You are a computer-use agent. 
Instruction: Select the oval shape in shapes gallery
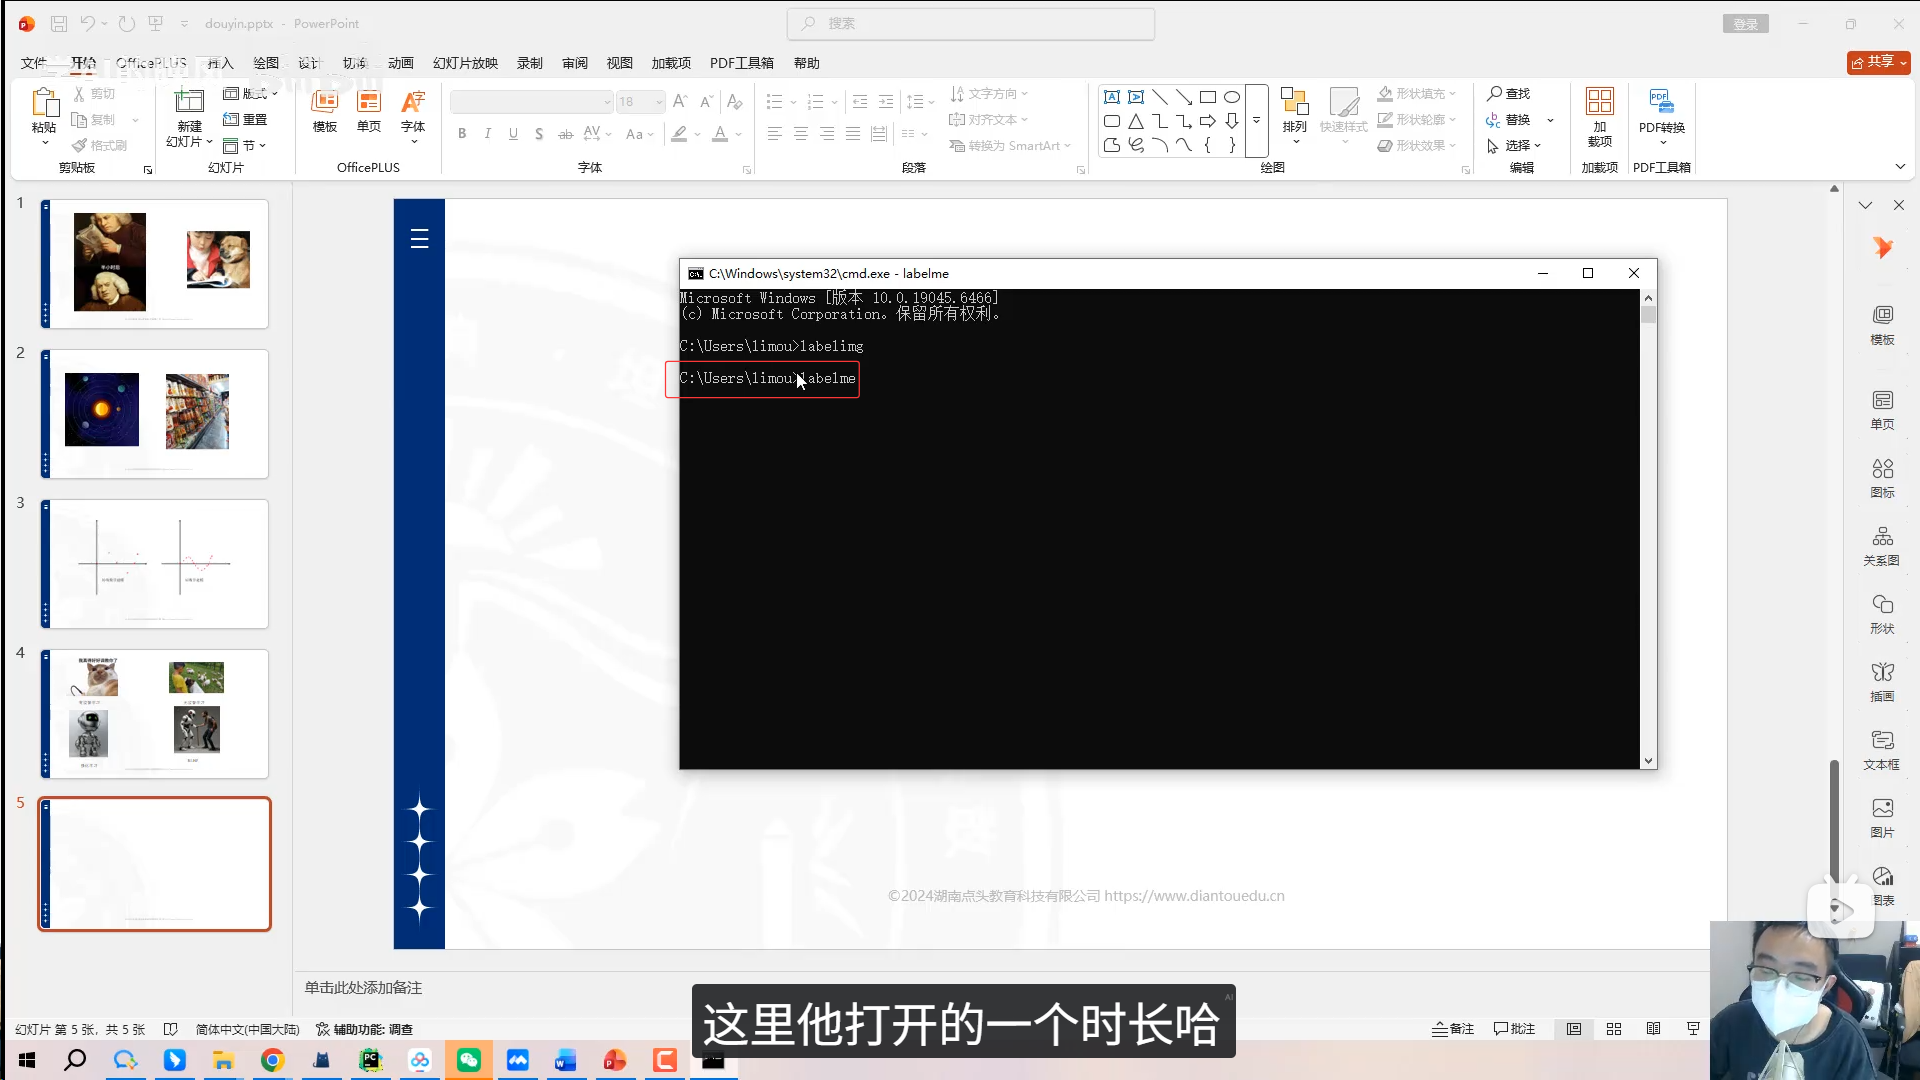pos(1232,97)
